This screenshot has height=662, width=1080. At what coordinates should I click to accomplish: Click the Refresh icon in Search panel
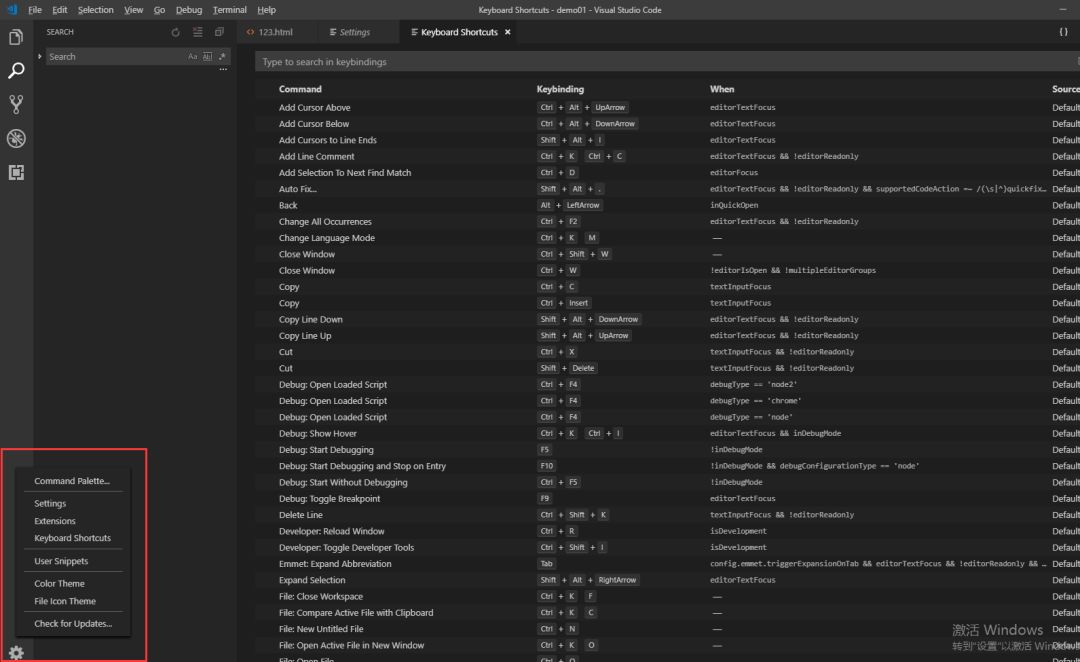click(x=176, y=32)
